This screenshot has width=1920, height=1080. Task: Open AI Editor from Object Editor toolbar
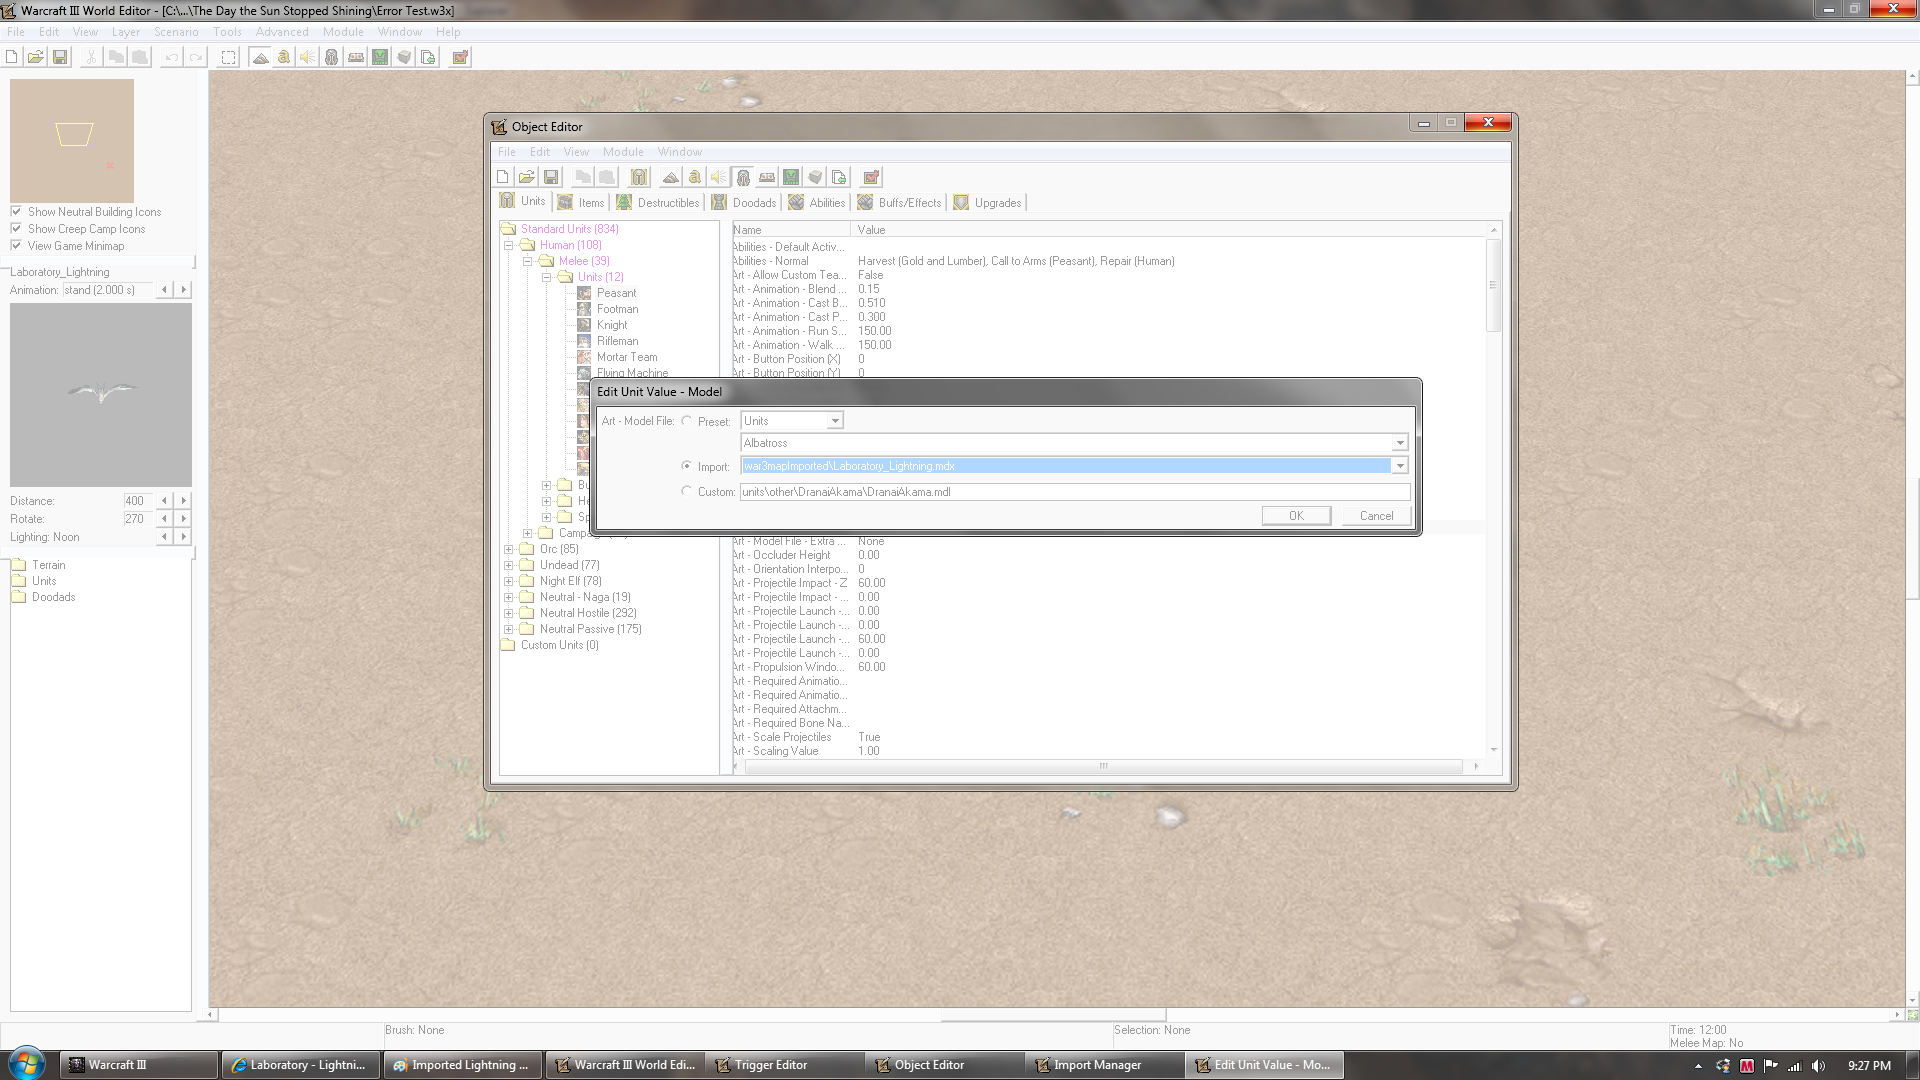[791, 177]
